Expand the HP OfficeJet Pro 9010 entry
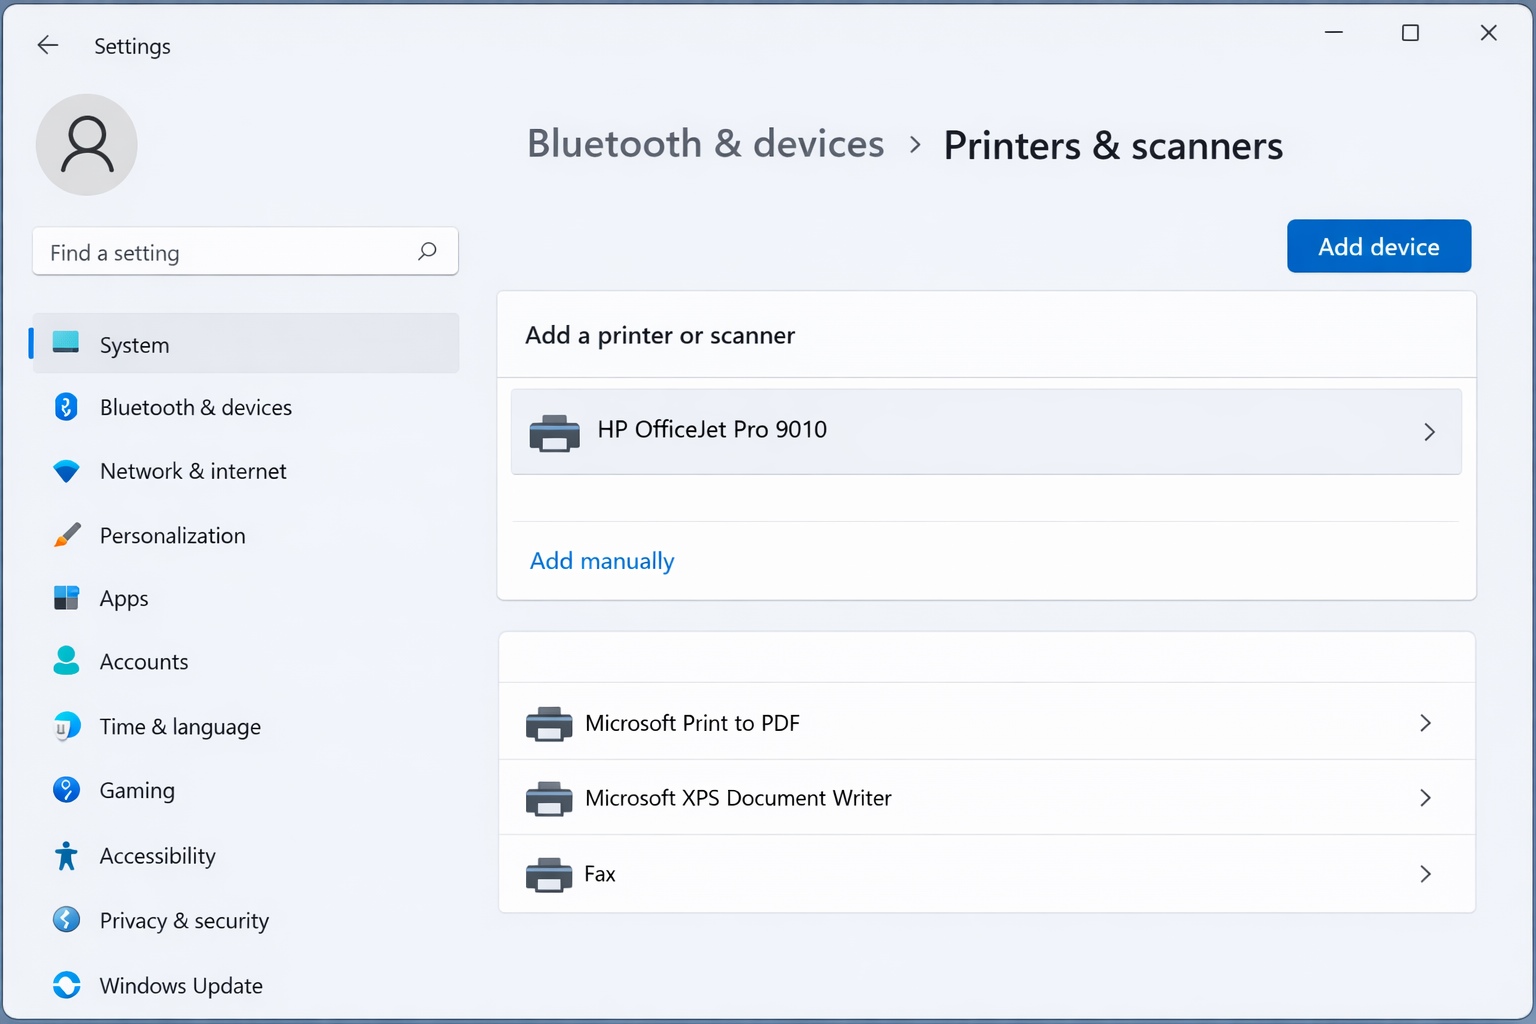1536x1024 pixels. 1430,431
